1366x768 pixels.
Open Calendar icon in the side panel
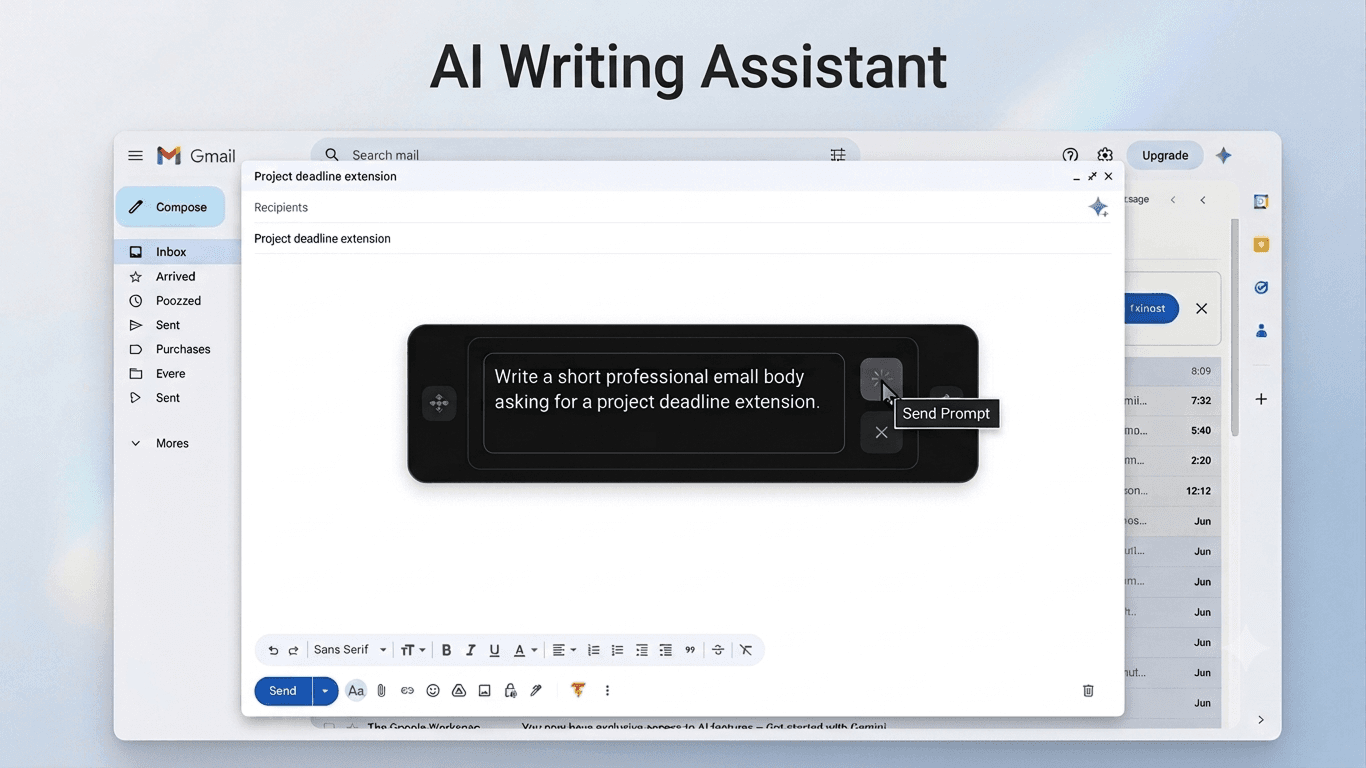click(1261, 202)
